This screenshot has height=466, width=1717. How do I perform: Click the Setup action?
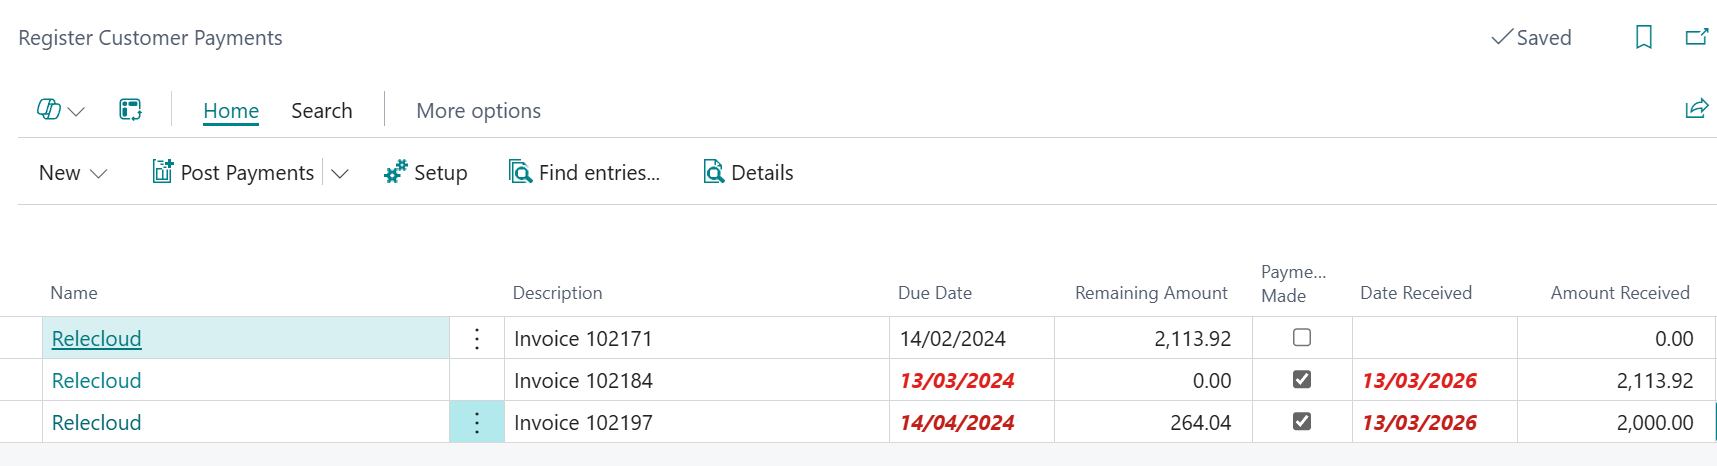(x=426, y=172)
